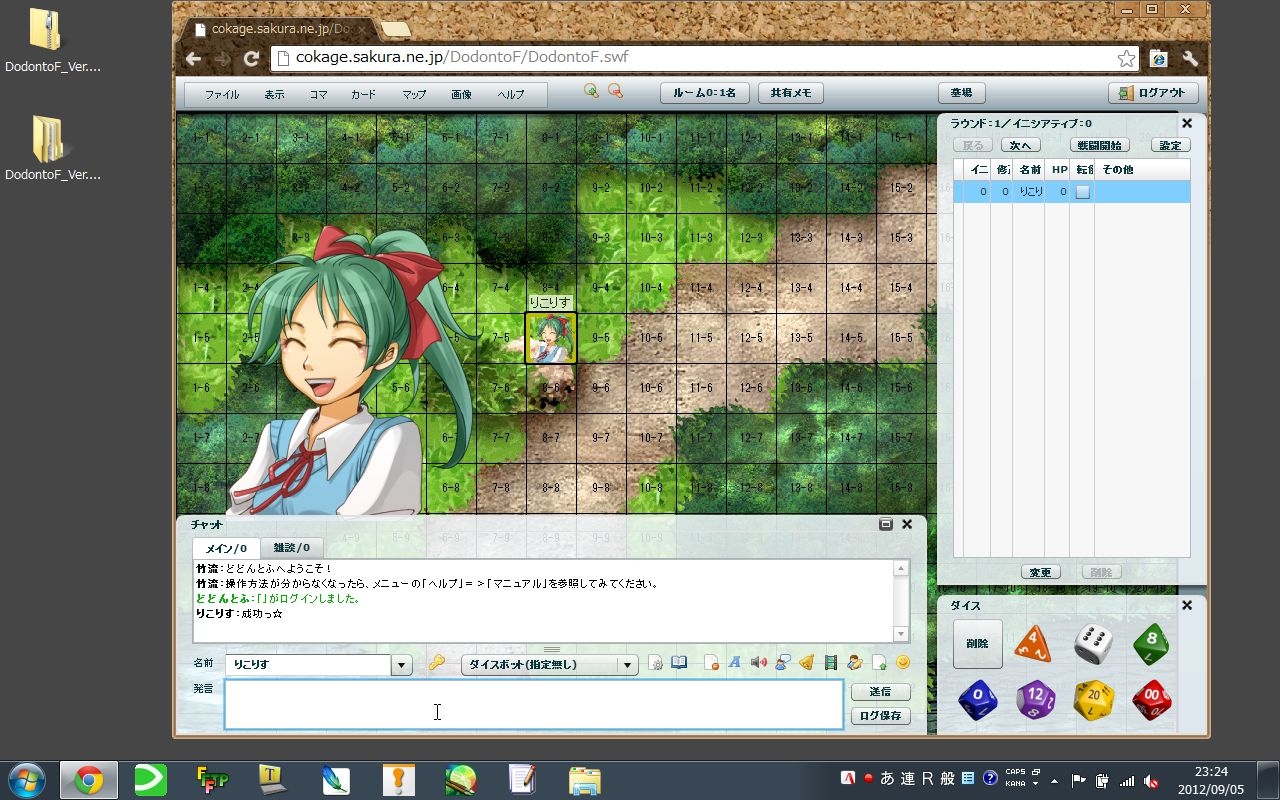
Task: Click inside the 発言 message input box
Action: 533,705
